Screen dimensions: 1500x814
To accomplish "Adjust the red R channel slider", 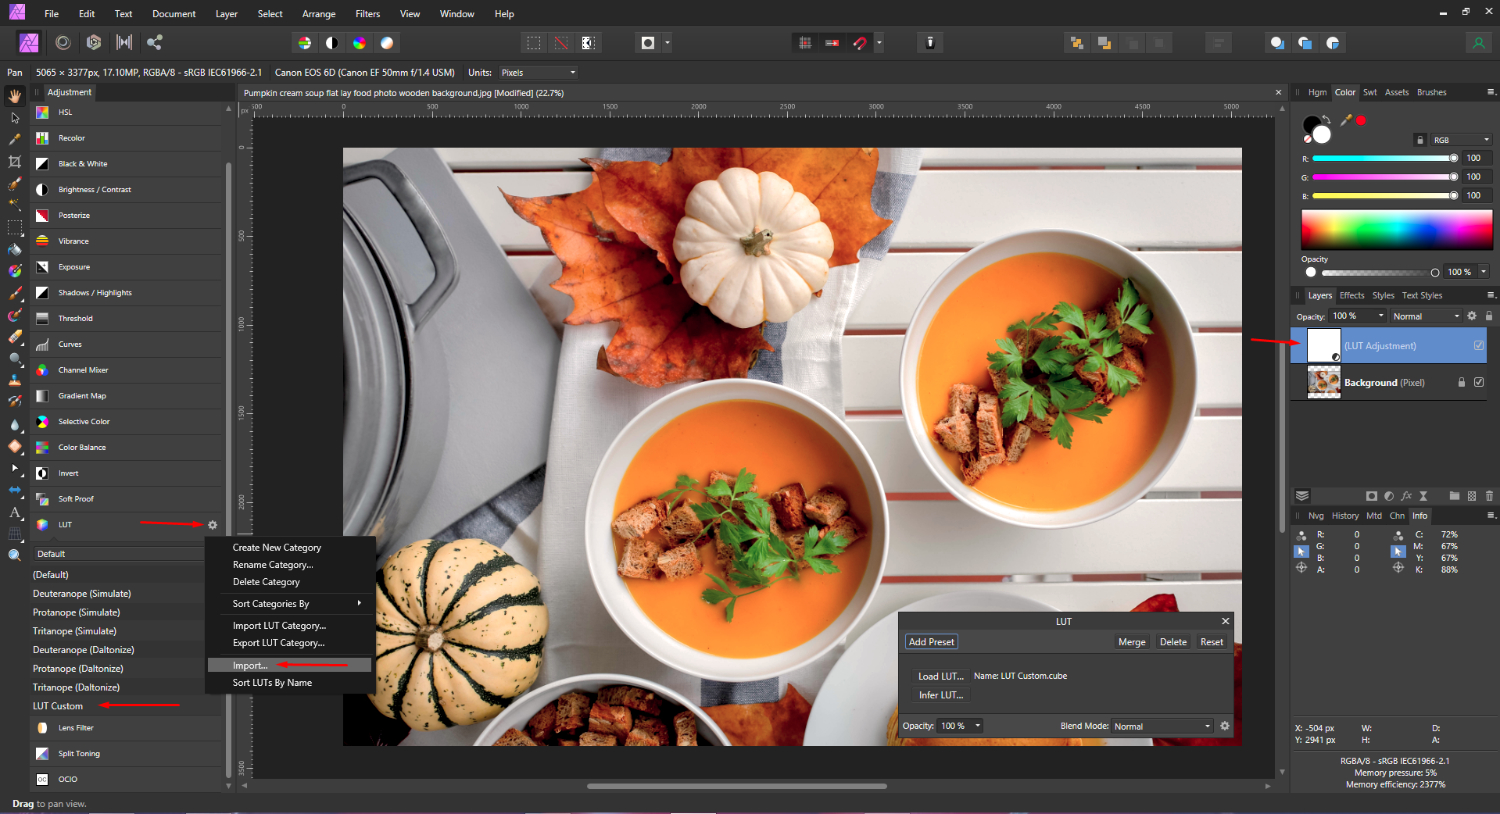I will pos(1385,158).
